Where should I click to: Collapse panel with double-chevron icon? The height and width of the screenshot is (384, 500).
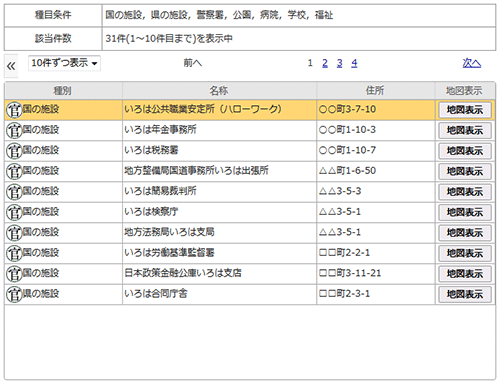coord(11,66)
